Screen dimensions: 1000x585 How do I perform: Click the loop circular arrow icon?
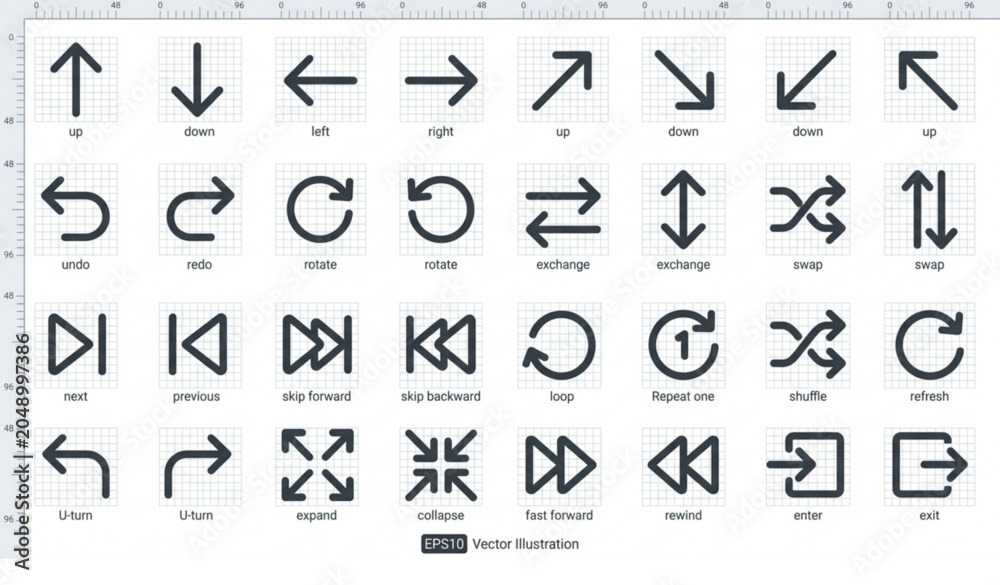(559, 345)
